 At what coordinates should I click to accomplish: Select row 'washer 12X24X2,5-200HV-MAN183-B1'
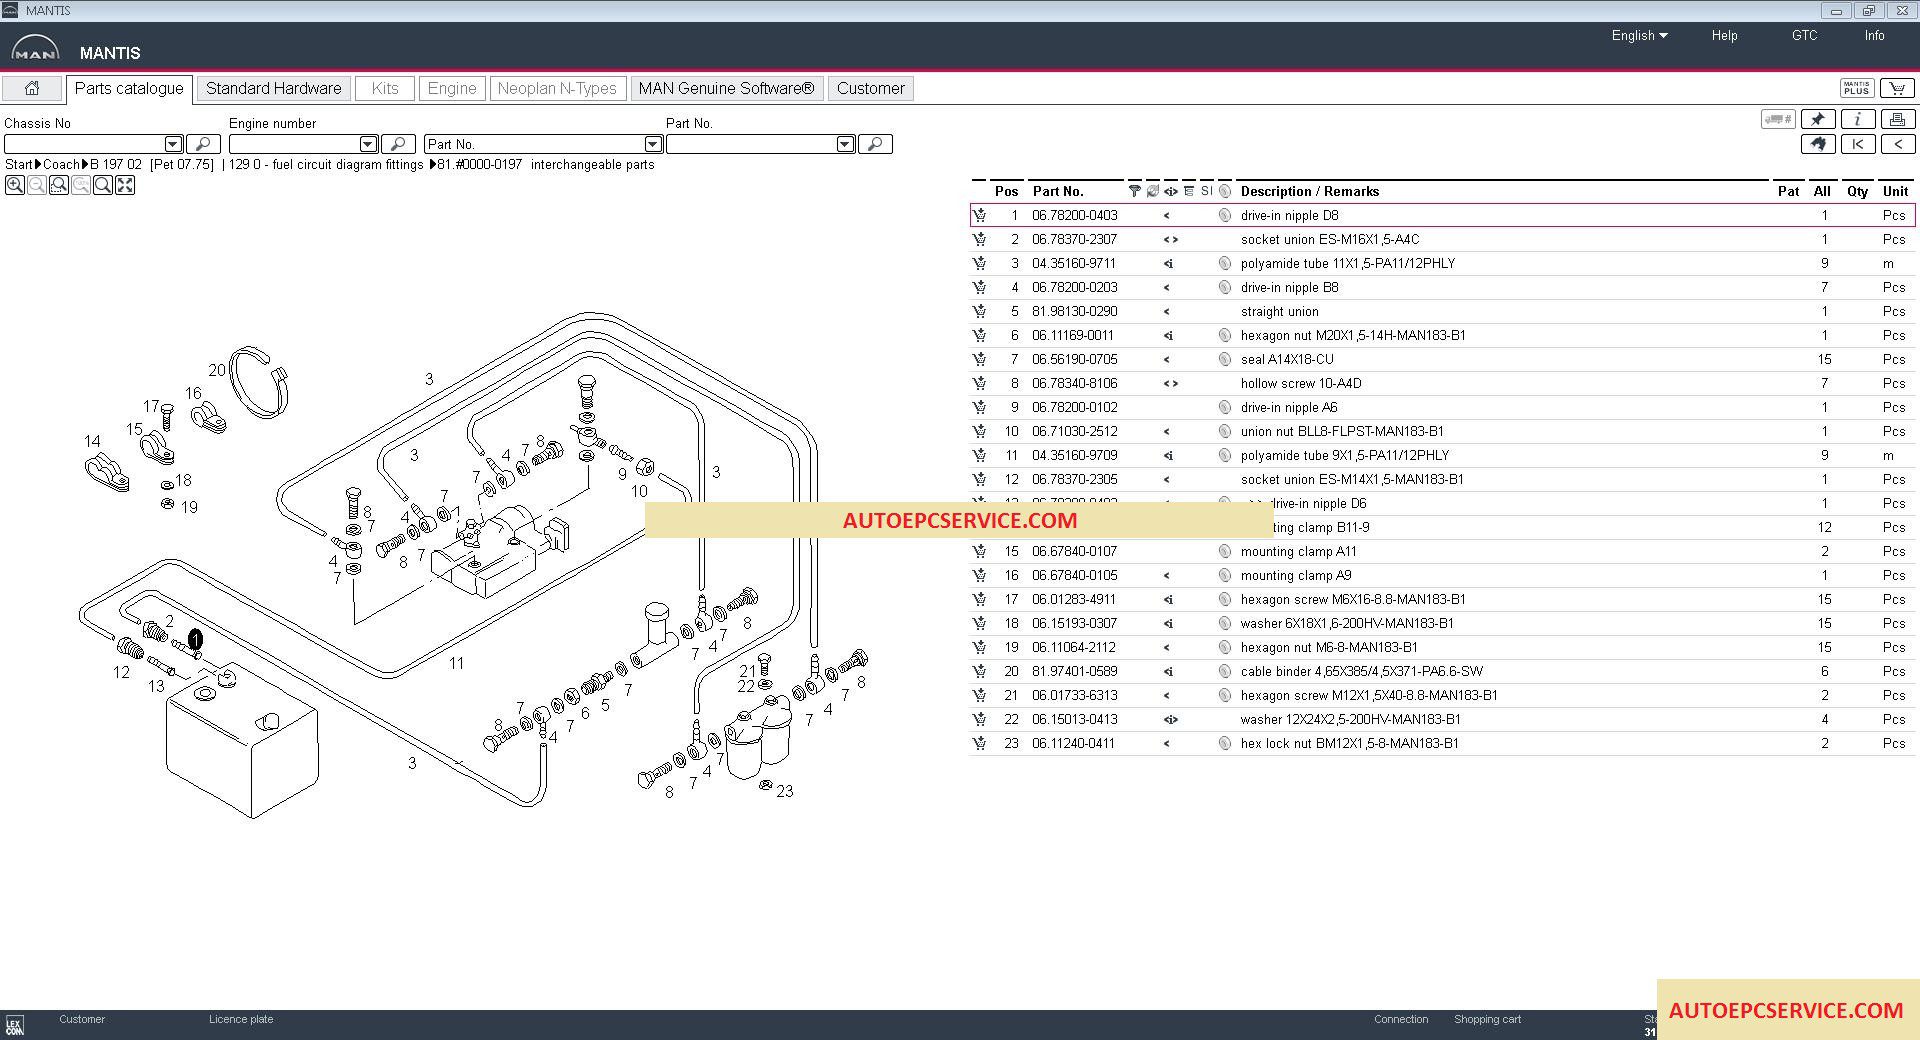point(1442,719)
